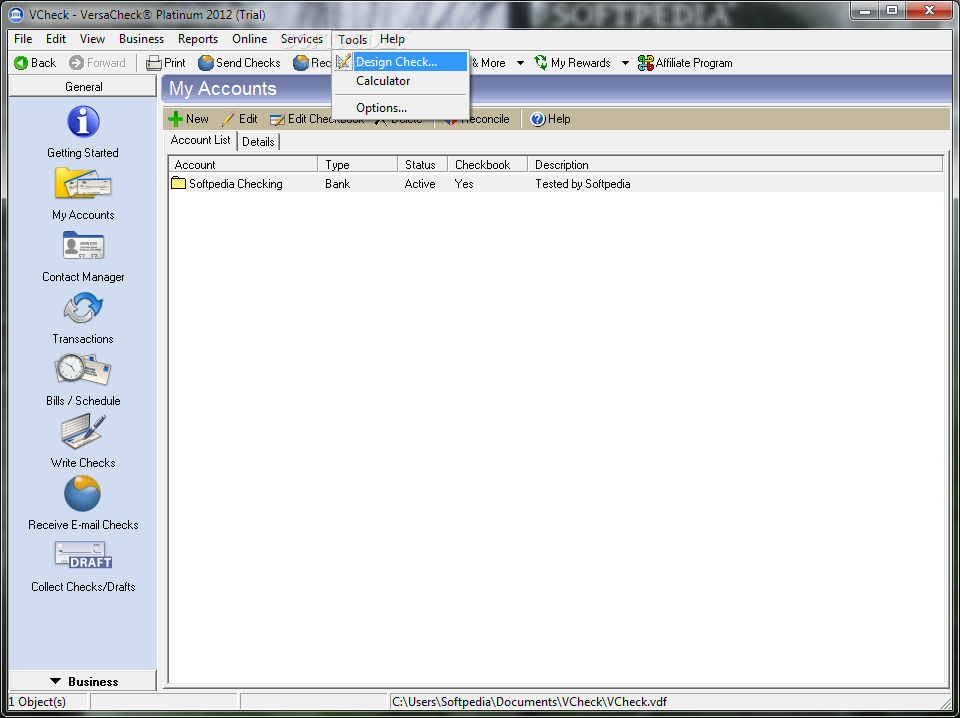Open the Contact Manager icon

coord(83,245)
